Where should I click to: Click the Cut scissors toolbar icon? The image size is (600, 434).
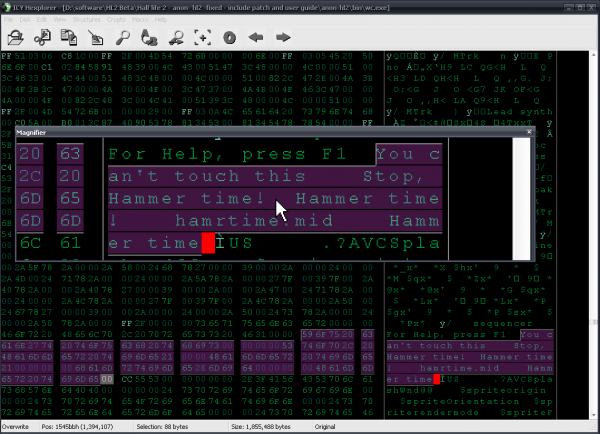click(x=42, y=38)
